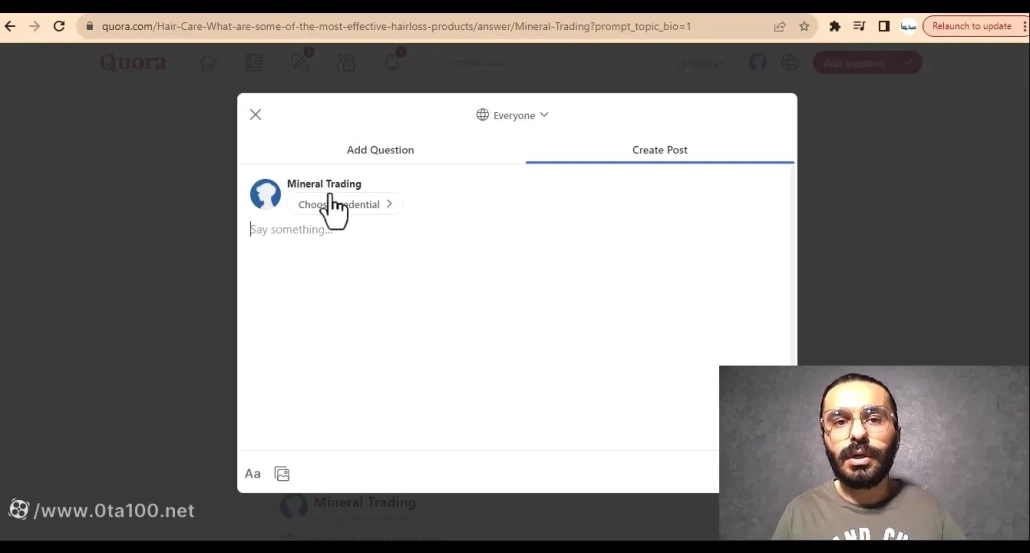Insert an image using the picture icon
Screen dimensions: 1030x553
click(282, 474)
